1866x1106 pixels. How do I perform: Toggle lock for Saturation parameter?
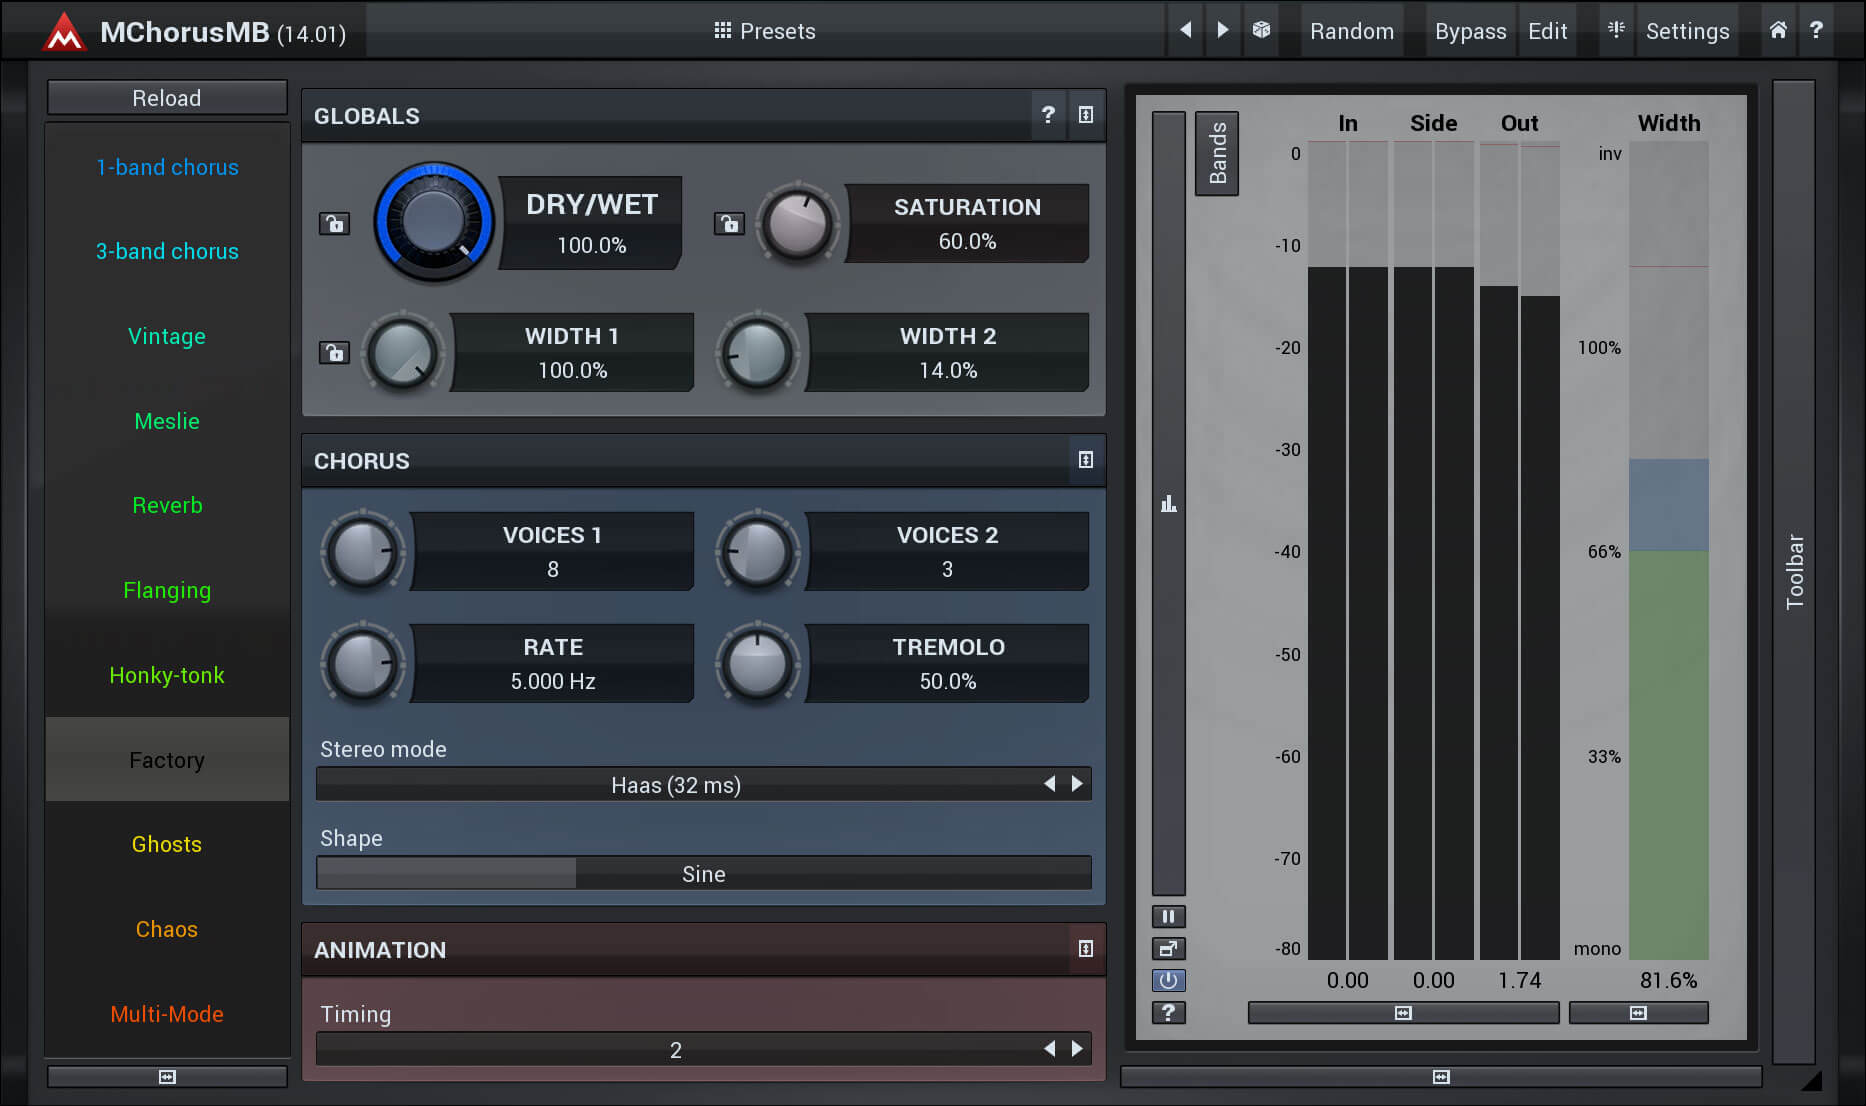click(729, 223)
